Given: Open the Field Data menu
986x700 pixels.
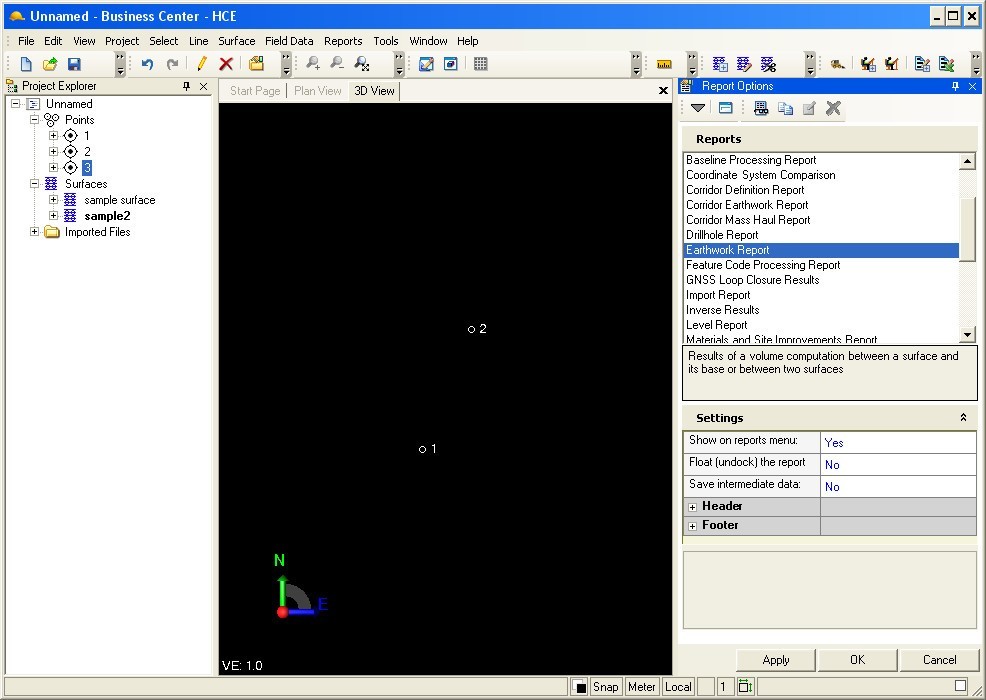Looking at the screenshot, I should pos(289,41).
